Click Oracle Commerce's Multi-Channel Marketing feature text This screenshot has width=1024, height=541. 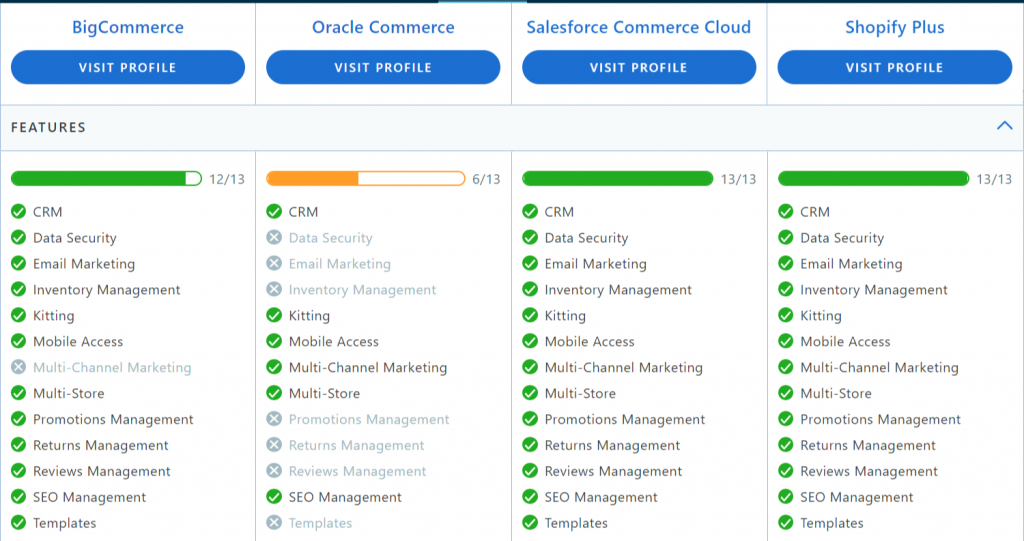pos(368,368)
